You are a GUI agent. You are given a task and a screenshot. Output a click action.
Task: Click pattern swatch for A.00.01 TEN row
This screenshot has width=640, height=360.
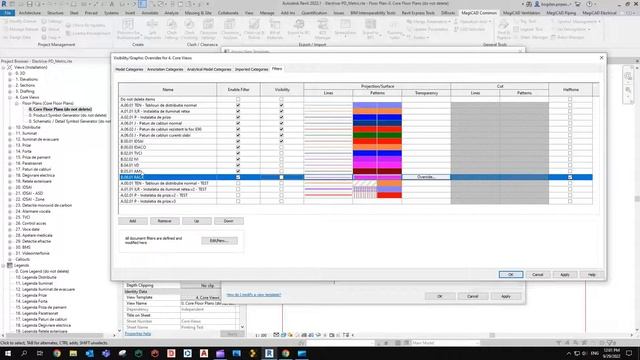click(x=377, y=105)
